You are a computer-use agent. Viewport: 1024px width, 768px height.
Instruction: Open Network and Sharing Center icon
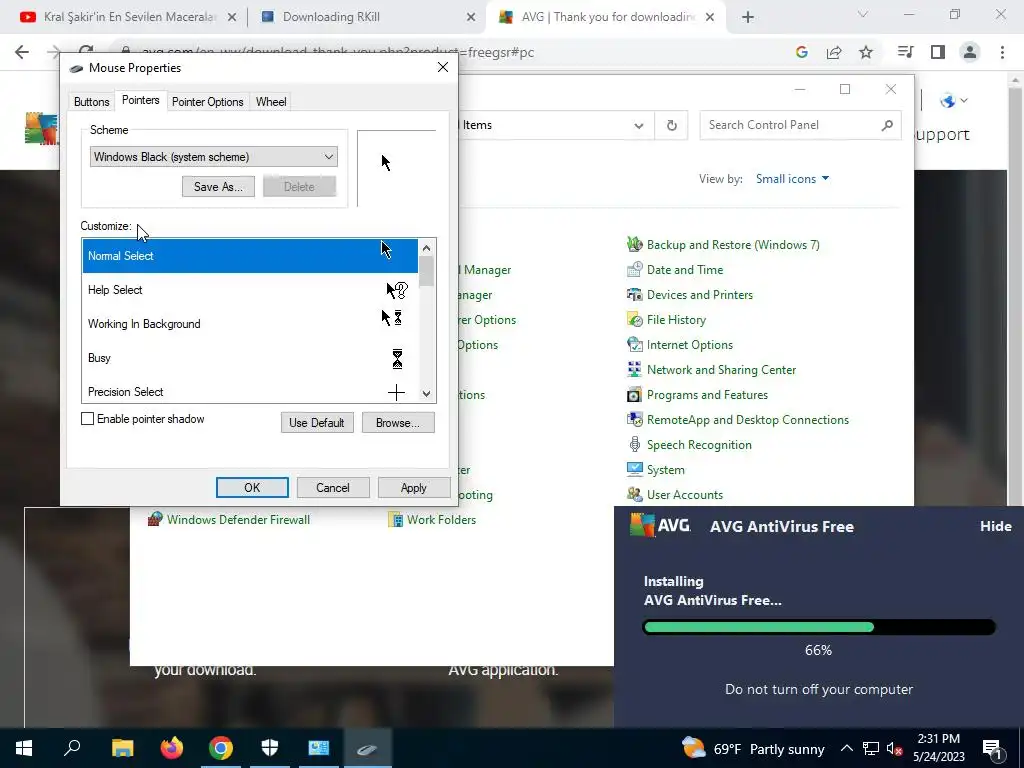[x=634, y=370]
